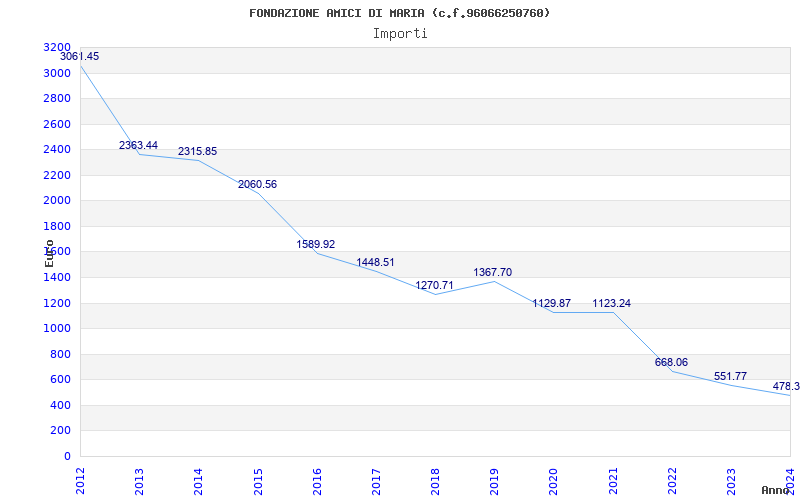Image resolution: width=800 pixels, height=500 pixels.
Task: Select the Euro y-axis title
Action: pyautogui.click(x=49, y=254)
